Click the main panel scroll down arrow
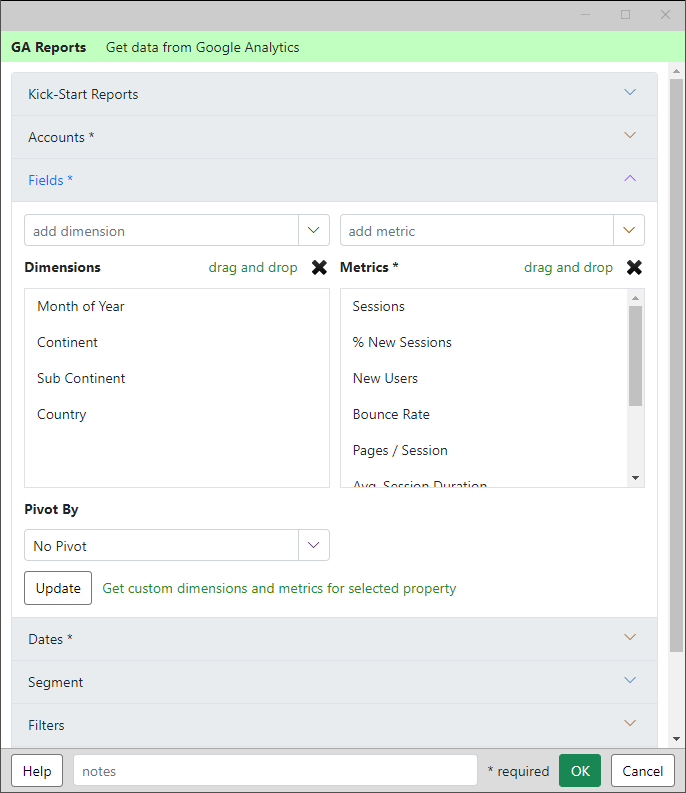This screenshot has height=793, width=686. click(676, 739)
